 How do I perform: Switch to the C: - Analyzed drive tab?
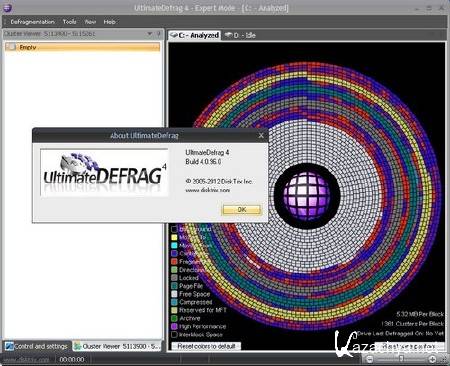point(195,35)
